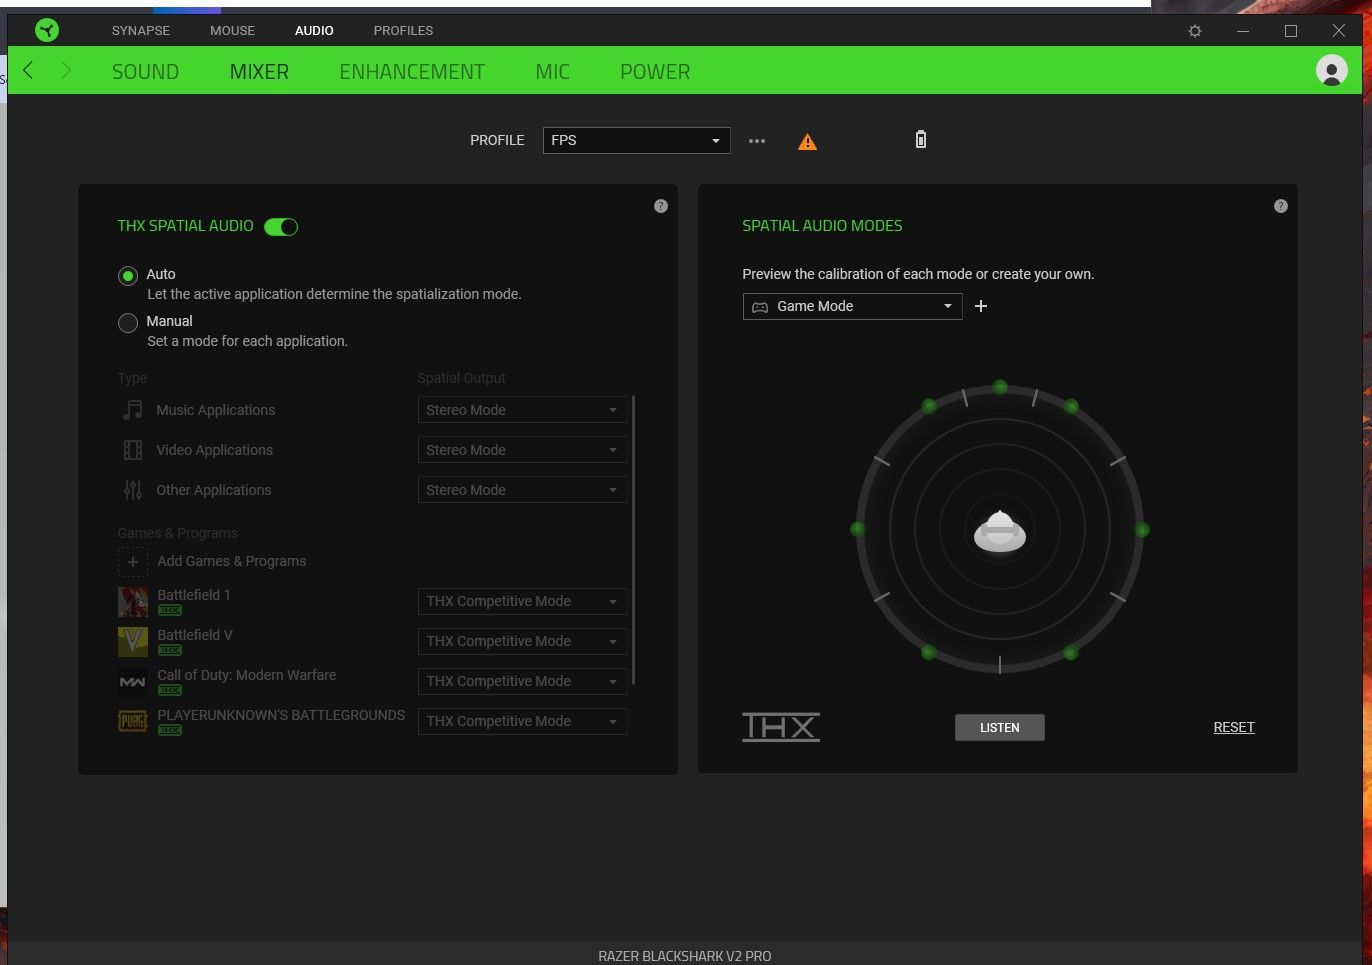
Task: Click the applications list scrollbar
Action: click(x=634, y=540)
